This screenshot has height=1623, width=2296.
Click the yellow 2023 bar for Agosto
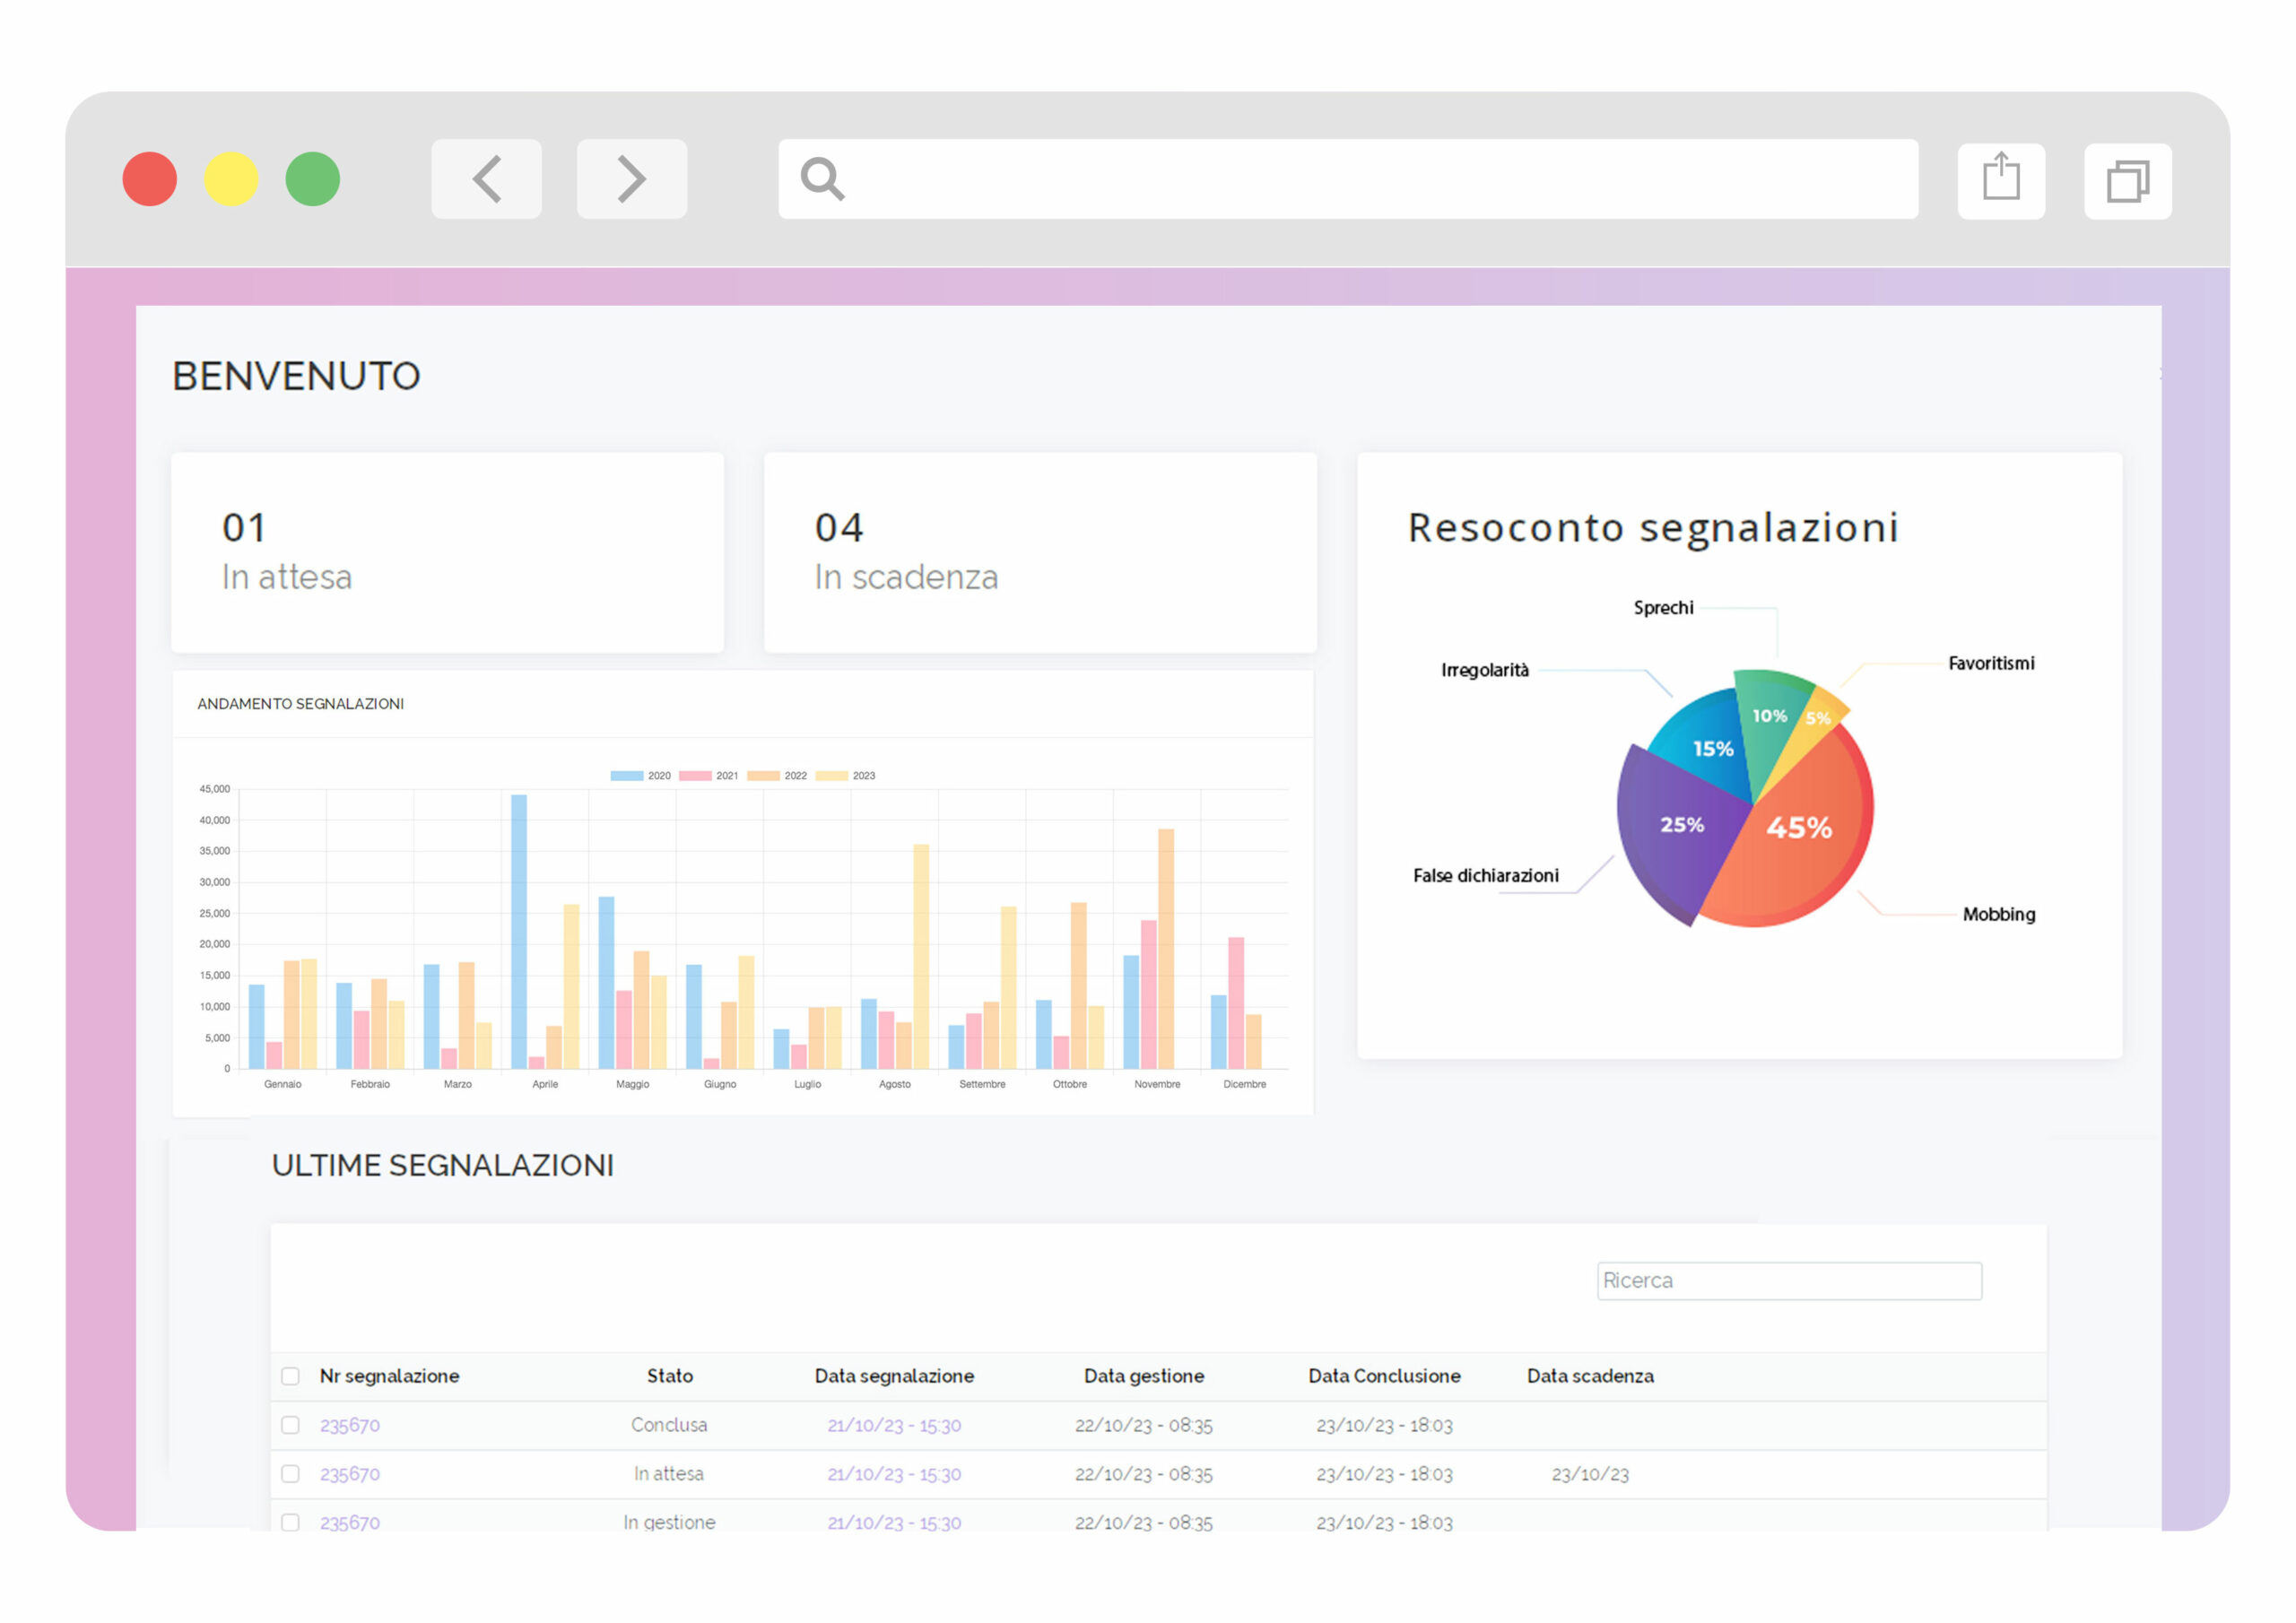tap(921, 957)
